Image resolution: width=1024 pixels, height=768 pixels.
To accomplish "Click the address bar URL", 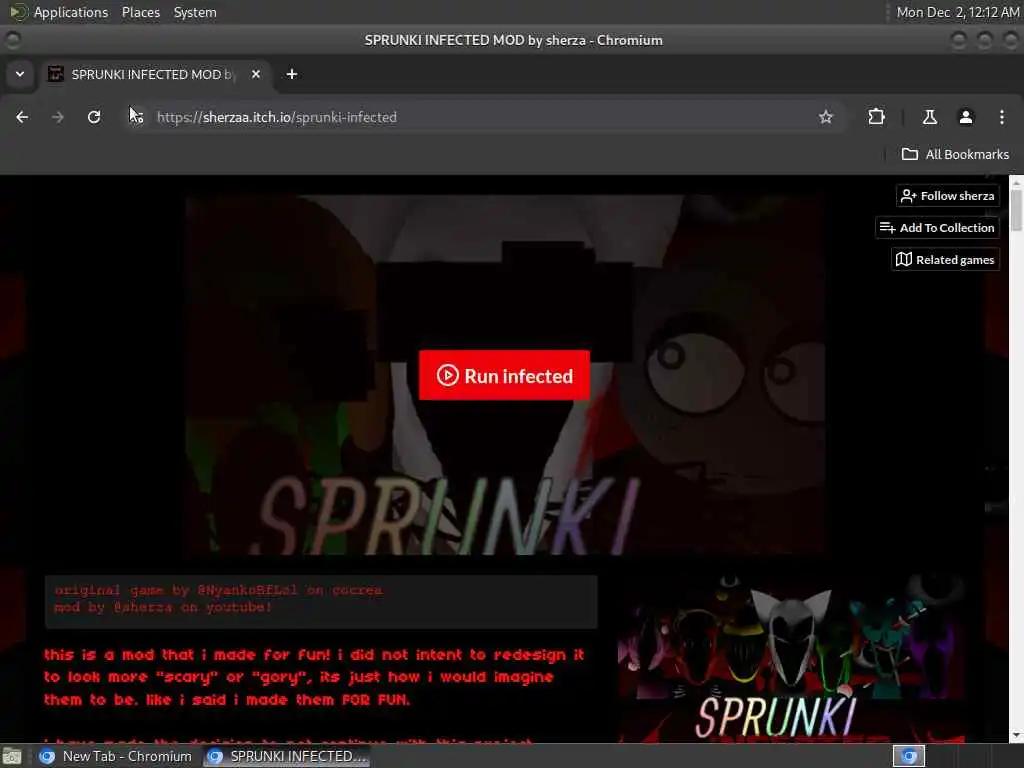I will [x=277, y=117].
